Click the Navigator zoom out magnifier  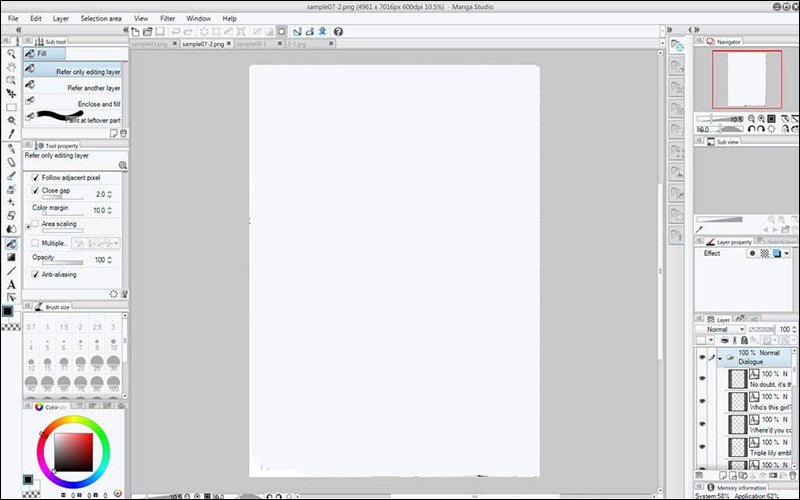coord(752,119)
